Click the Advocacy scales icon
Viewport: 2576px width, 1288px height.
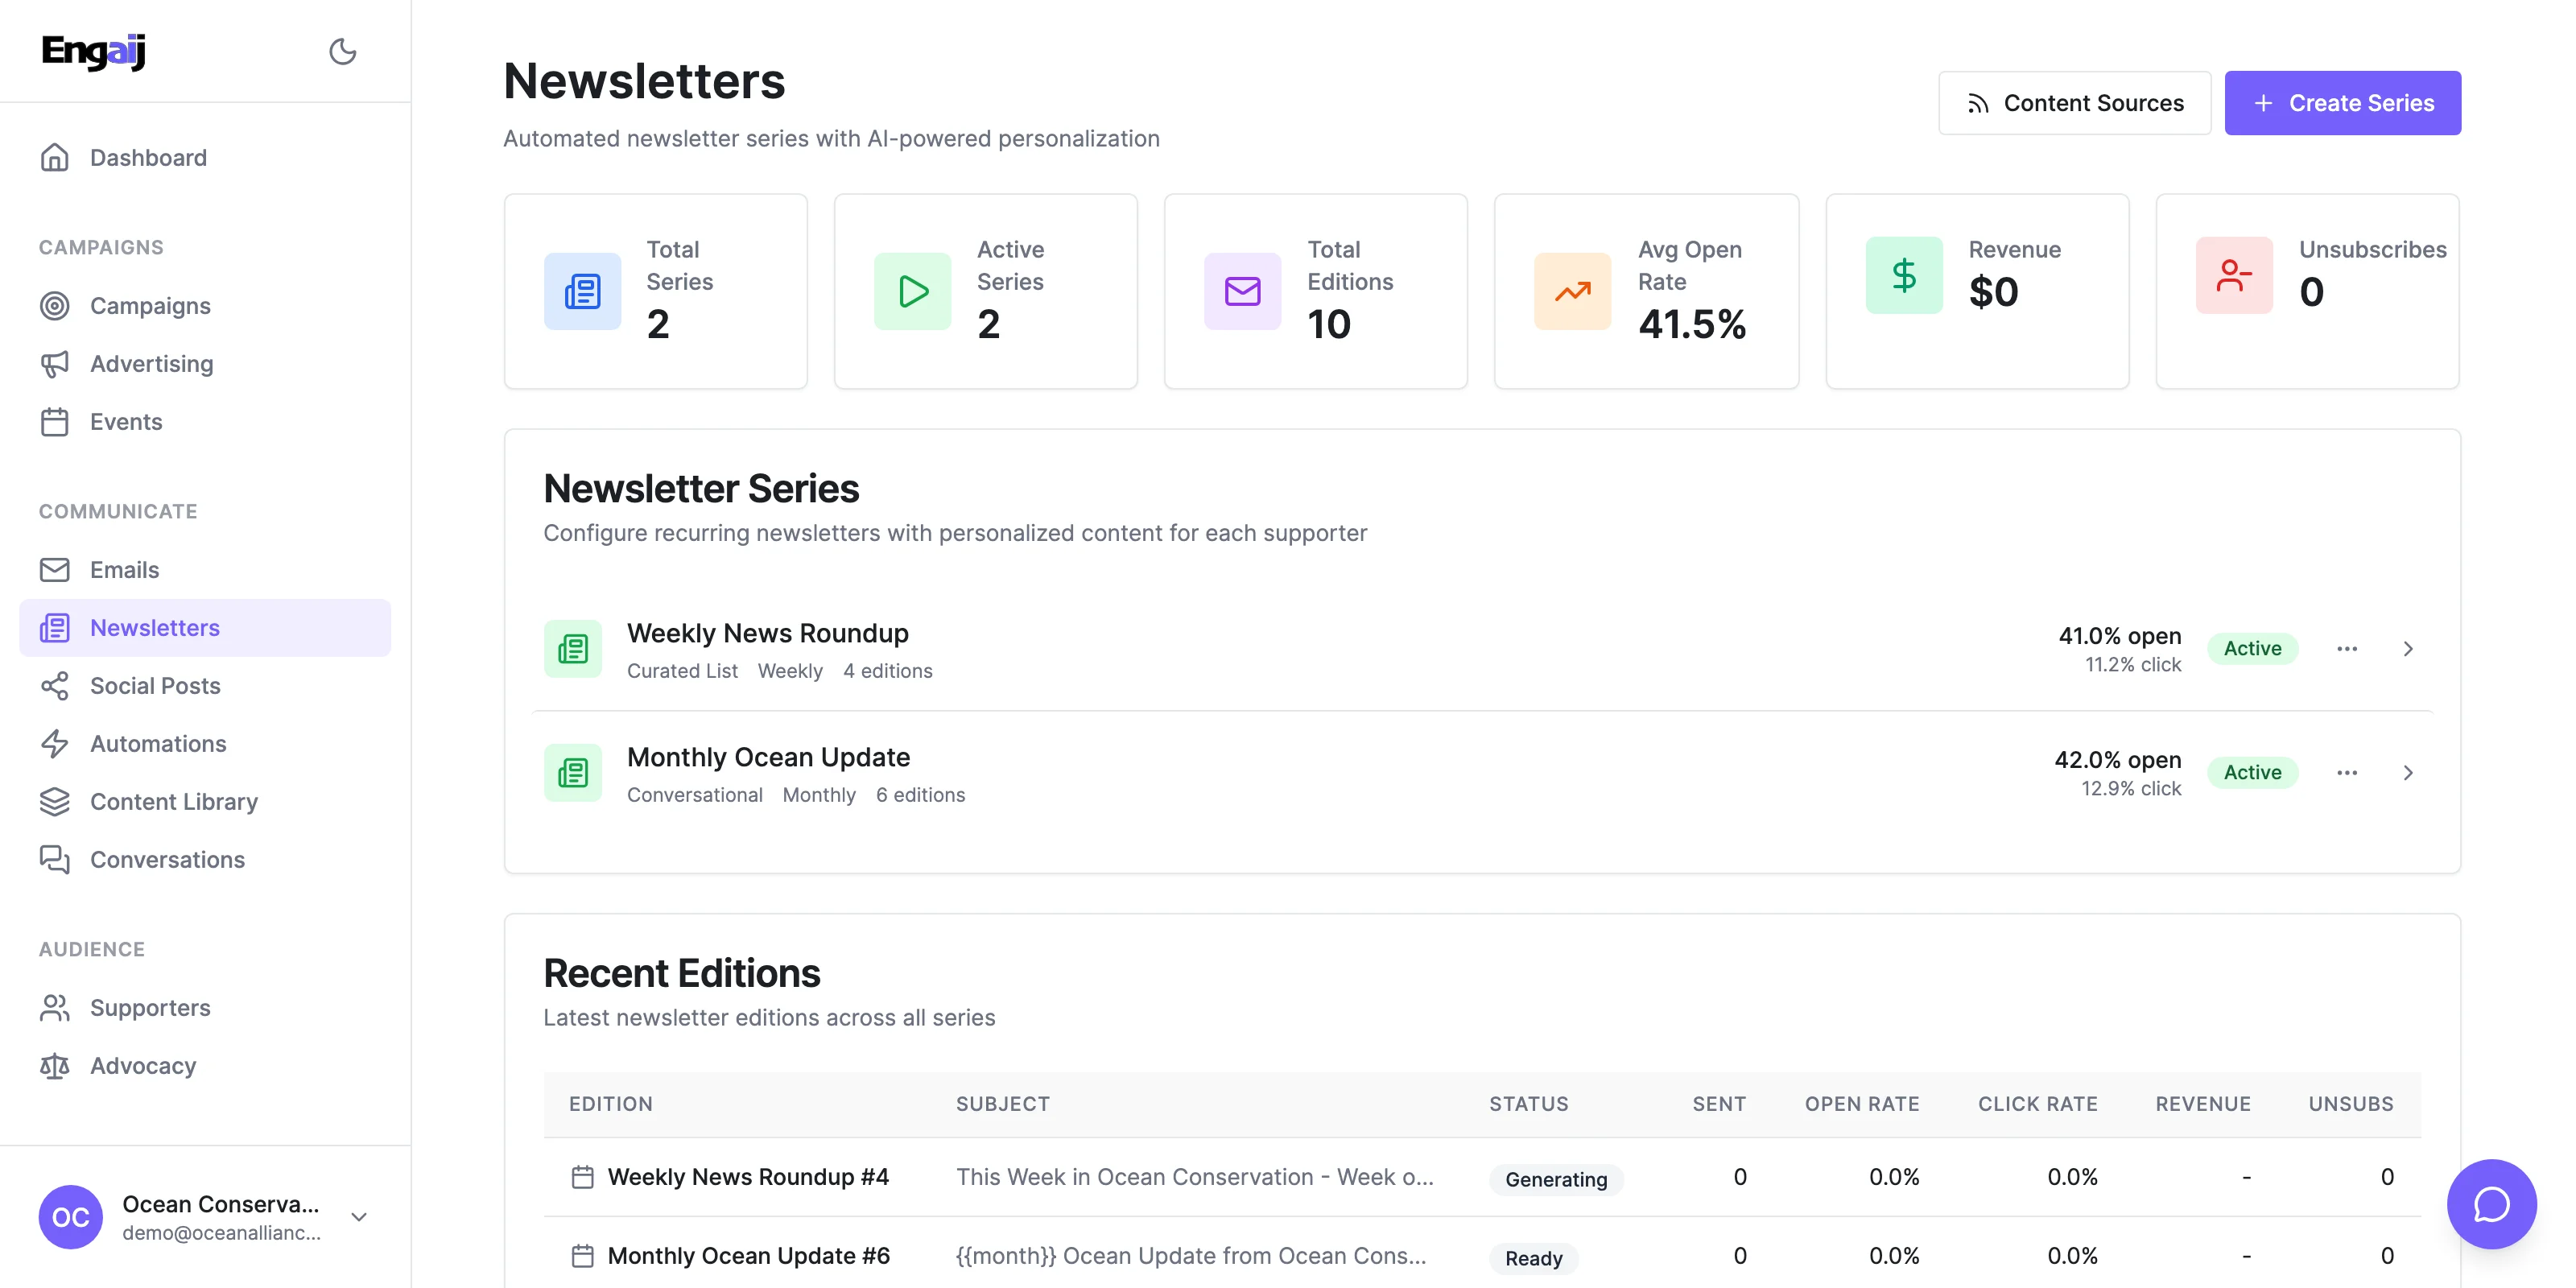[55, 1066]
